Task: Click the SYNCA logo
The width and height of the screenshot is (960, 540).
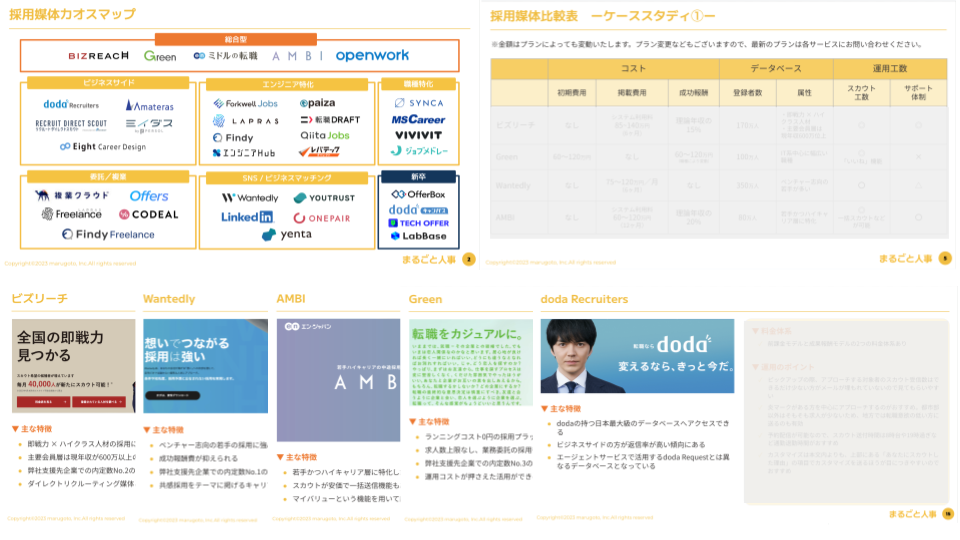Action: pos(419,103)
